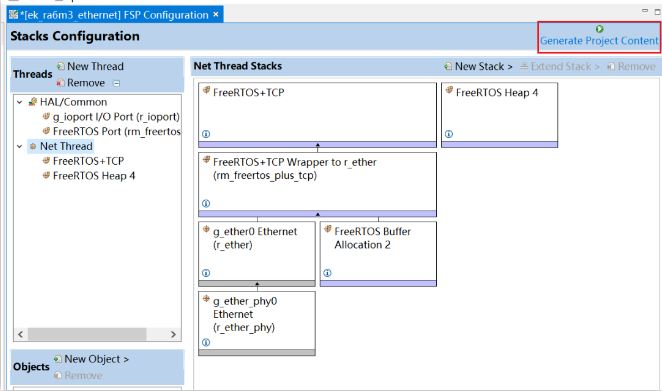Click module icon on FreeRTOS+TCP Wrapper block

[206, 160]
